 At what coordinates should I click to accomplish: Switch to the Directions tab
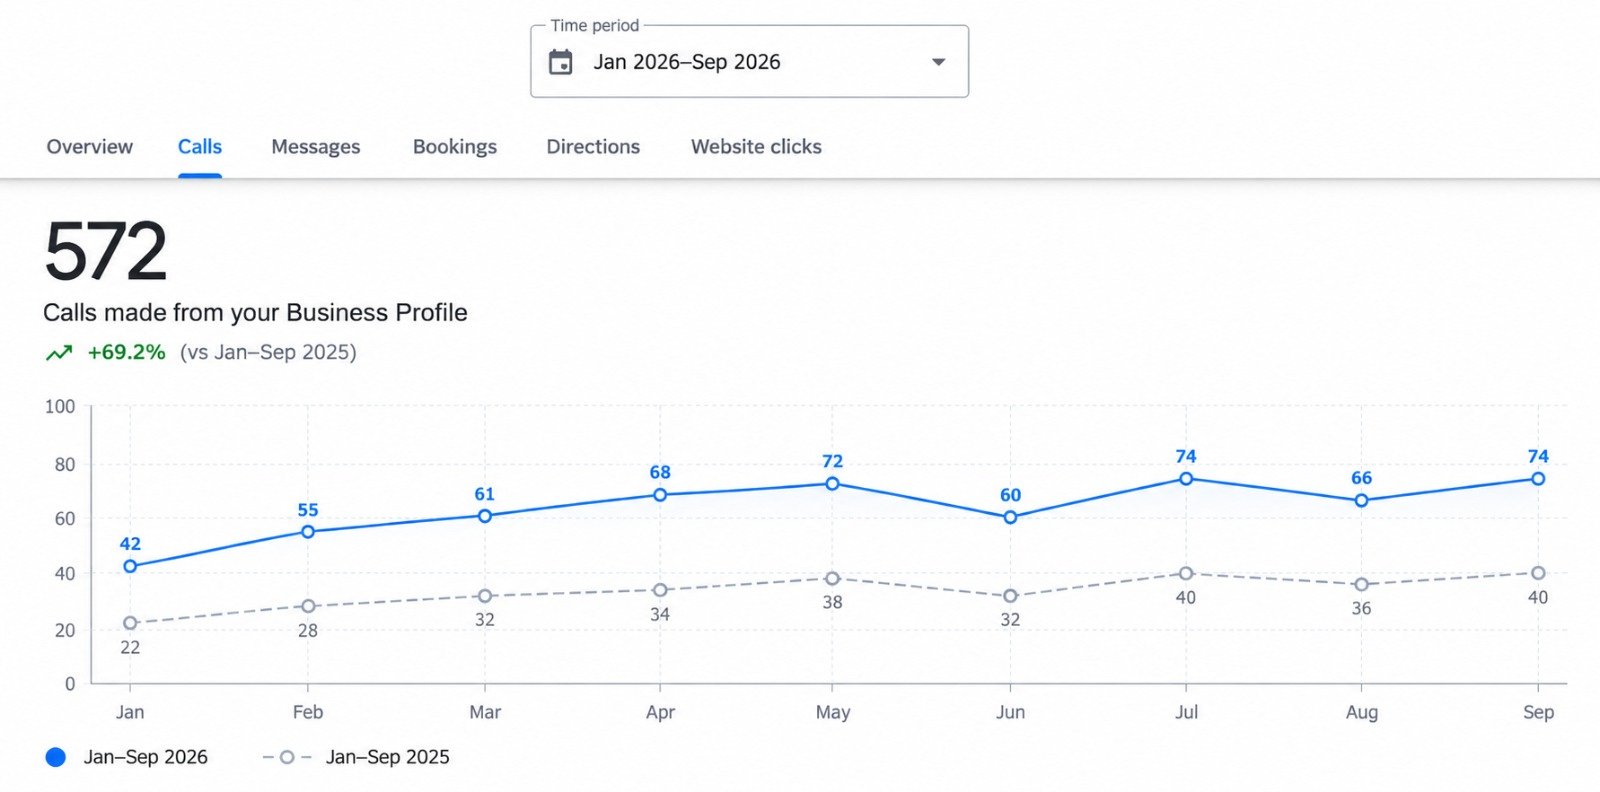(x=593, y=147)
